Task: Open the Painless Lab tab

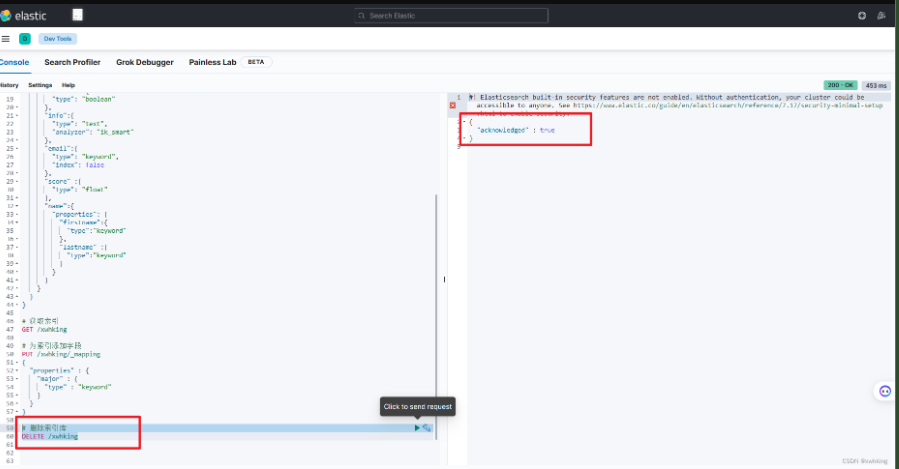Action: pyautogui.click(x=212, y=62)
